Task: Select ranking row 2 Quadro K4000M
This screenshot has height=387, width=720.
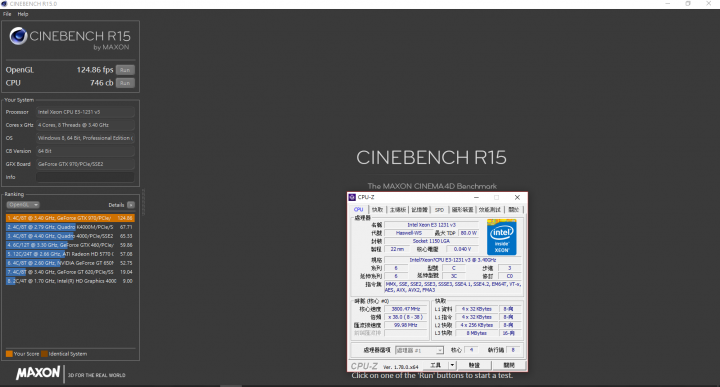Action: [70, 227]
